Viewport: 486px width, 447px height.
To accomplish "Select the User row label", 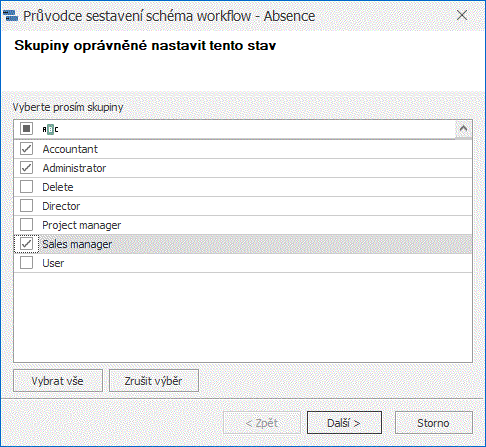I will coord(53,263).
